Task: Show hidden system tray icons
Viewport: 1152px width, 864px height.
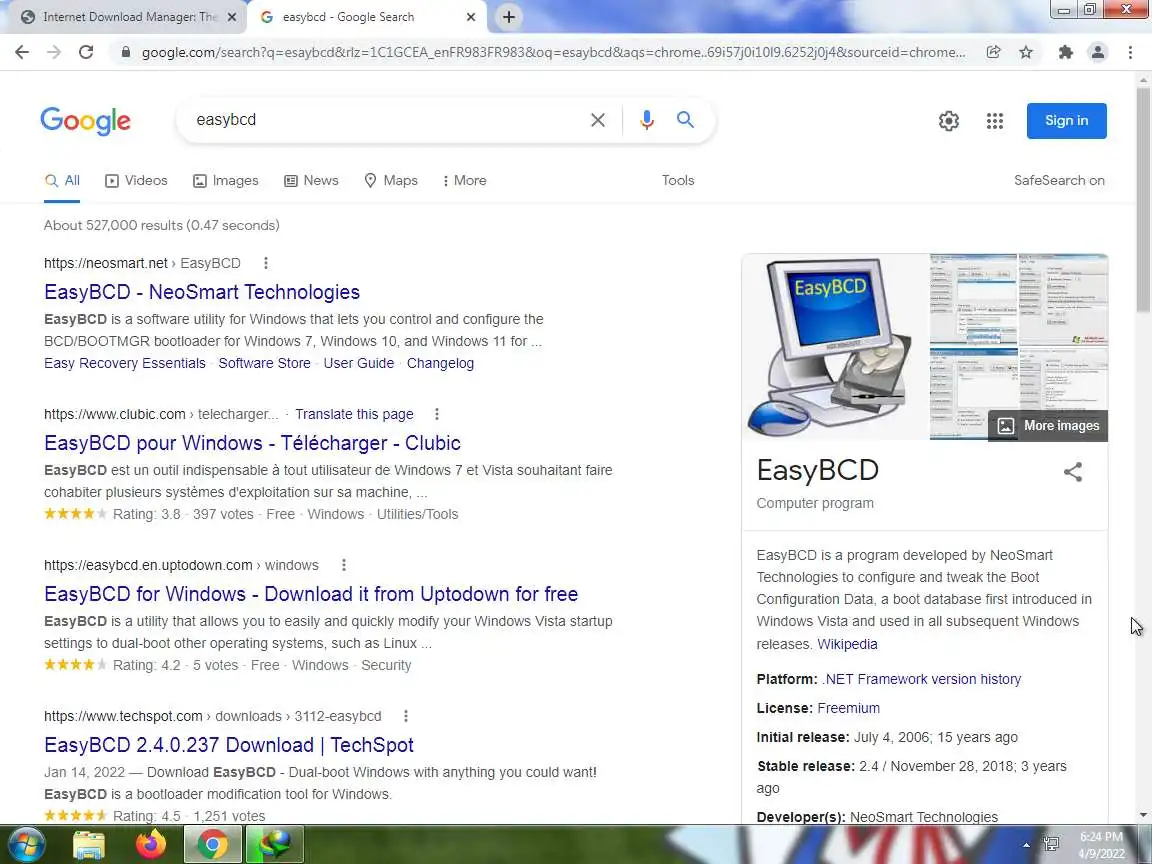Action: coord(1026,845)
